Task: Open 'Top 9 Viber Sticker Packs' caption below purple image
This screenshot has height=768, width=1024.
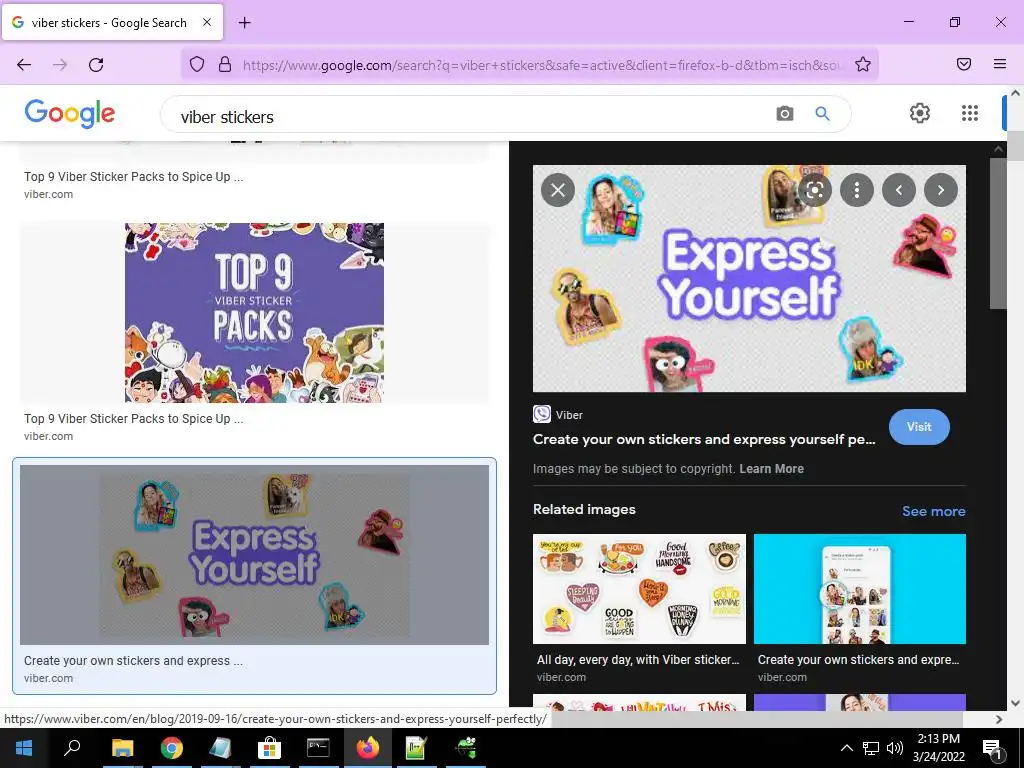Action: [133, 419]
